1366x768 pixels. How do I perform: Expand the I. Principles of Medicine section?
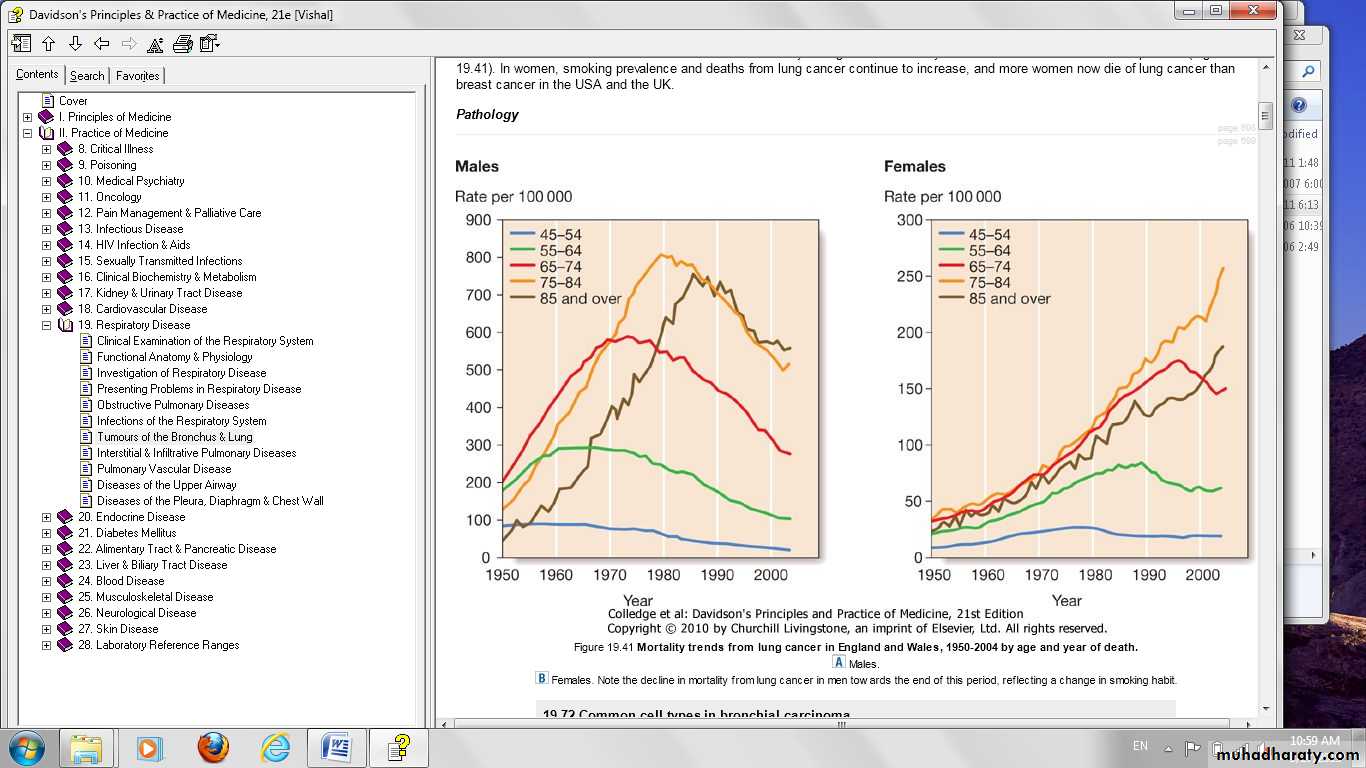[27, 117]
